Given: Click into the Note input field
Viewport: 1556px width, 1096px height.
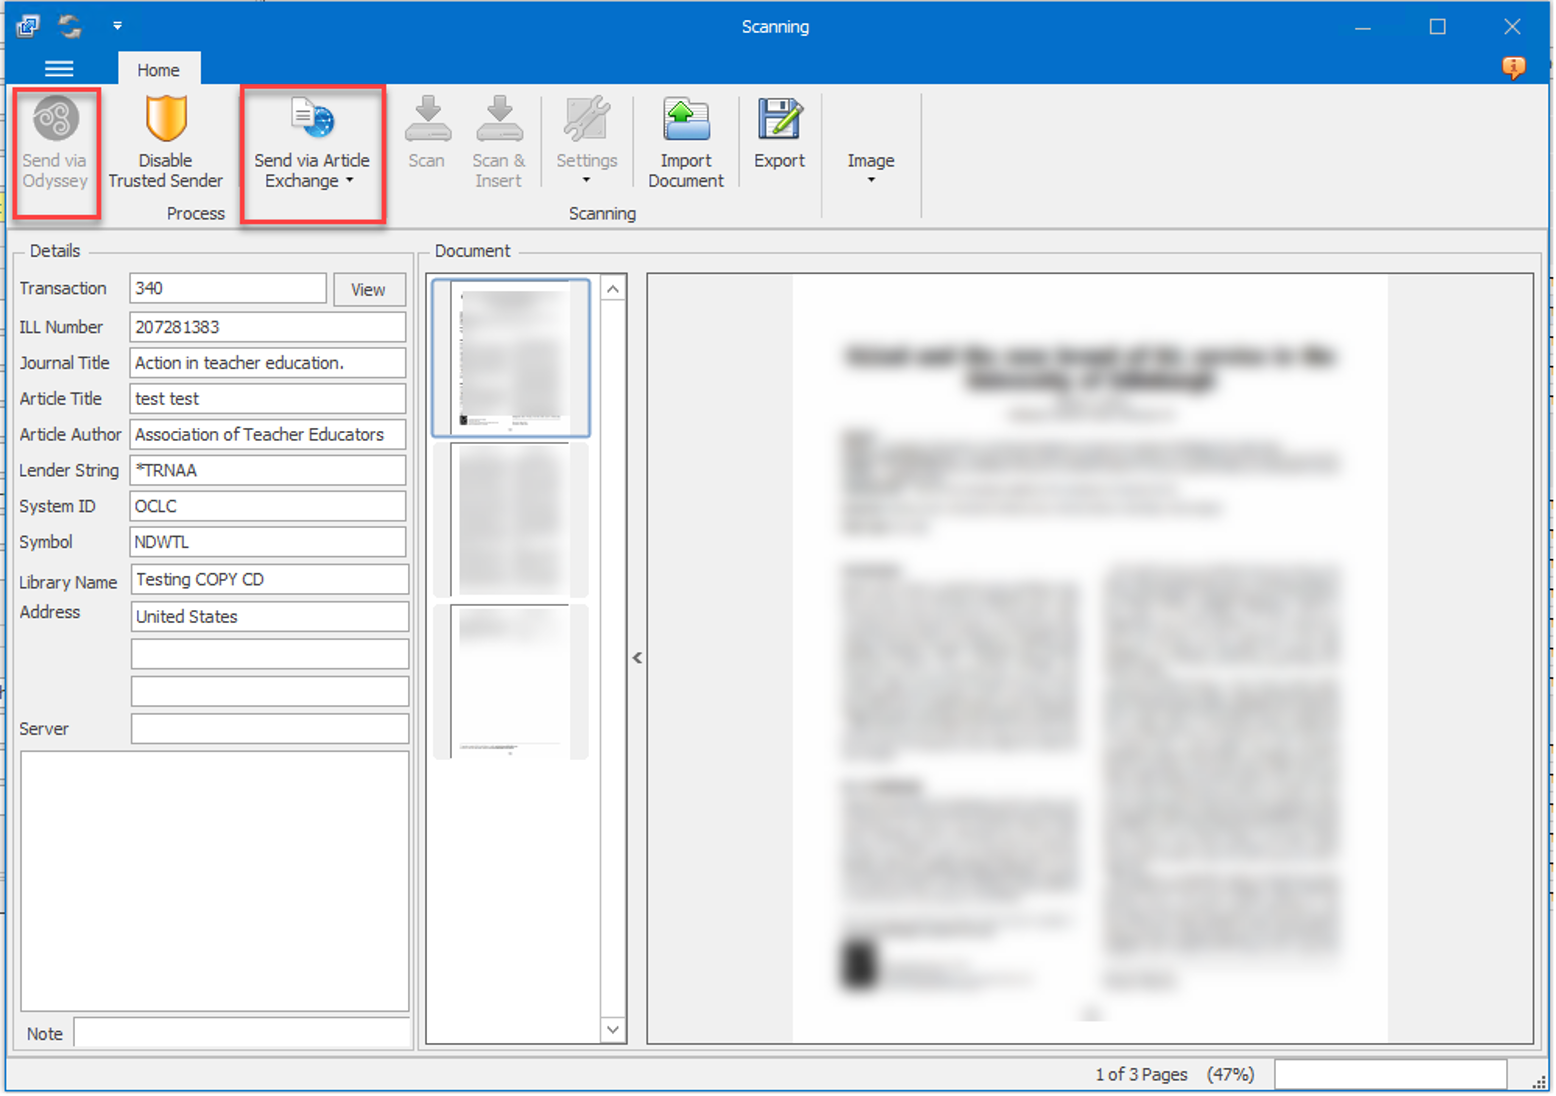Looking at the screenshot, I should pos(242,1033).
